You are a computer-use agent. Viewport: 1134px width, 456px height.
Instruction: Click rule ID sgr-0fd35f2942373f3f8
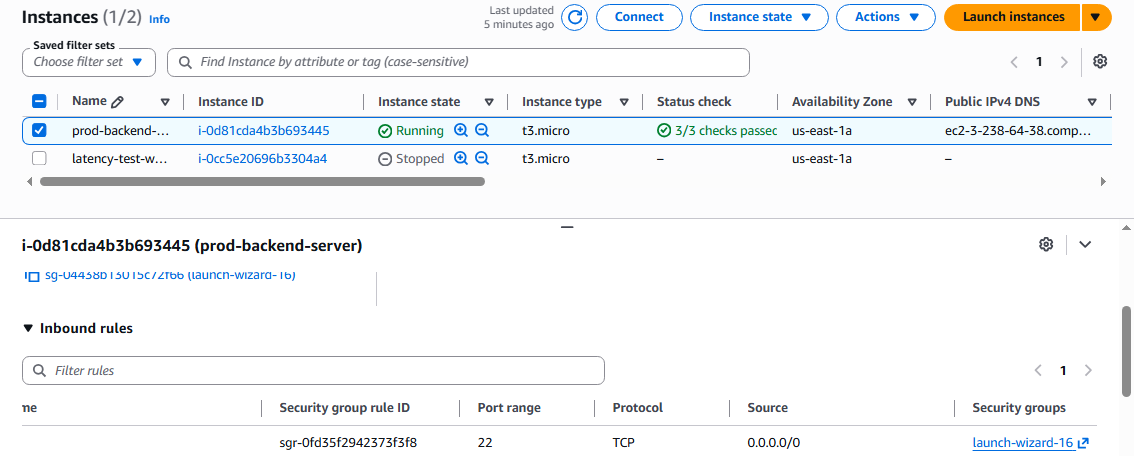pyautogui.click(x=348, y=443)
